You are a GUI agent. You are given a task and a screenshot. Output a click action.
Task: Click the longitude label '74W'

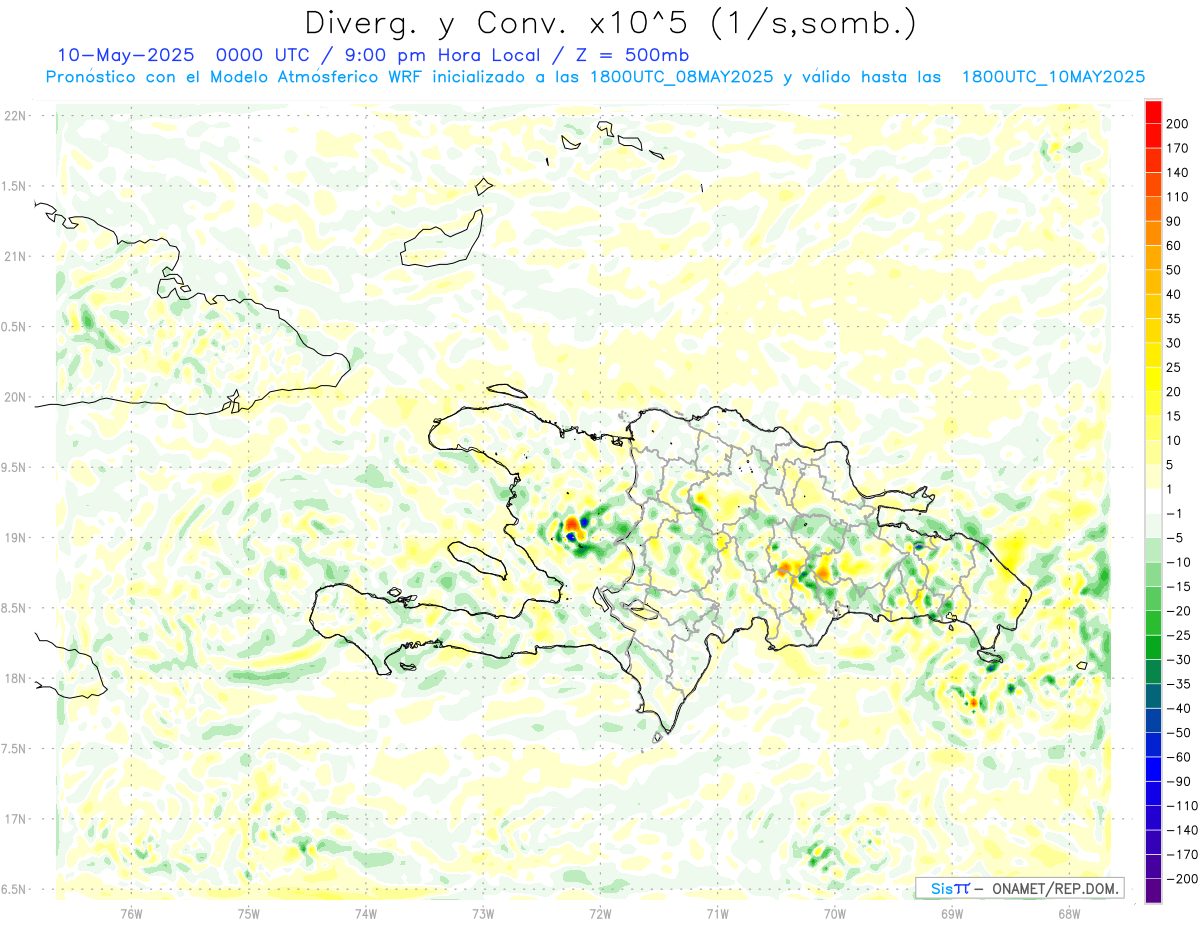coord(365,913)
